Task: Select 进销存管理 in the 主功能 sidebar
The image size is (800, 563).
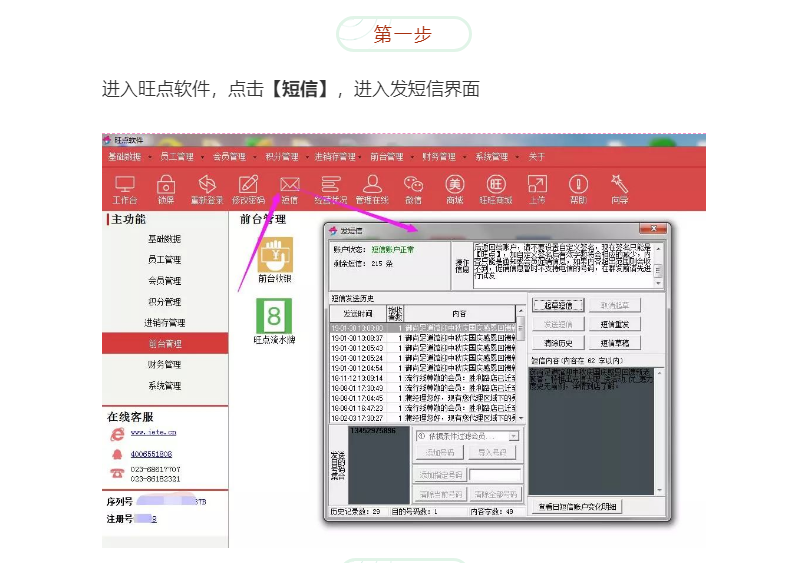Action: (165, 323)
